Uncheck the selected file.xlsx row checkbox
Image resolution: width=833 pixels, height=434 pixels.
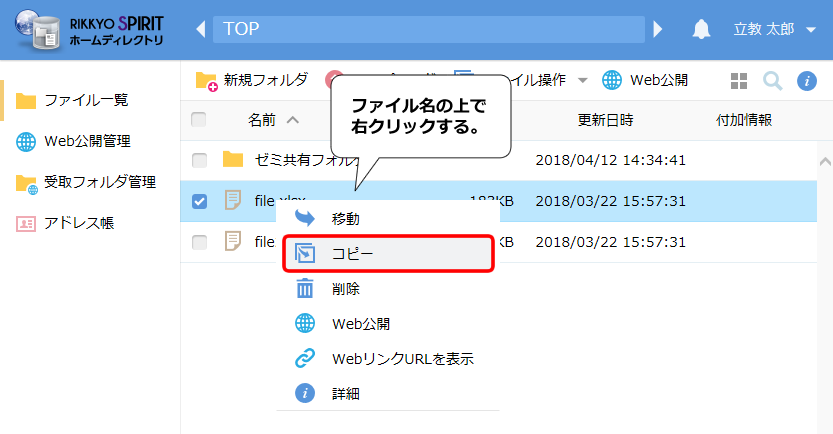coord(199,201)
